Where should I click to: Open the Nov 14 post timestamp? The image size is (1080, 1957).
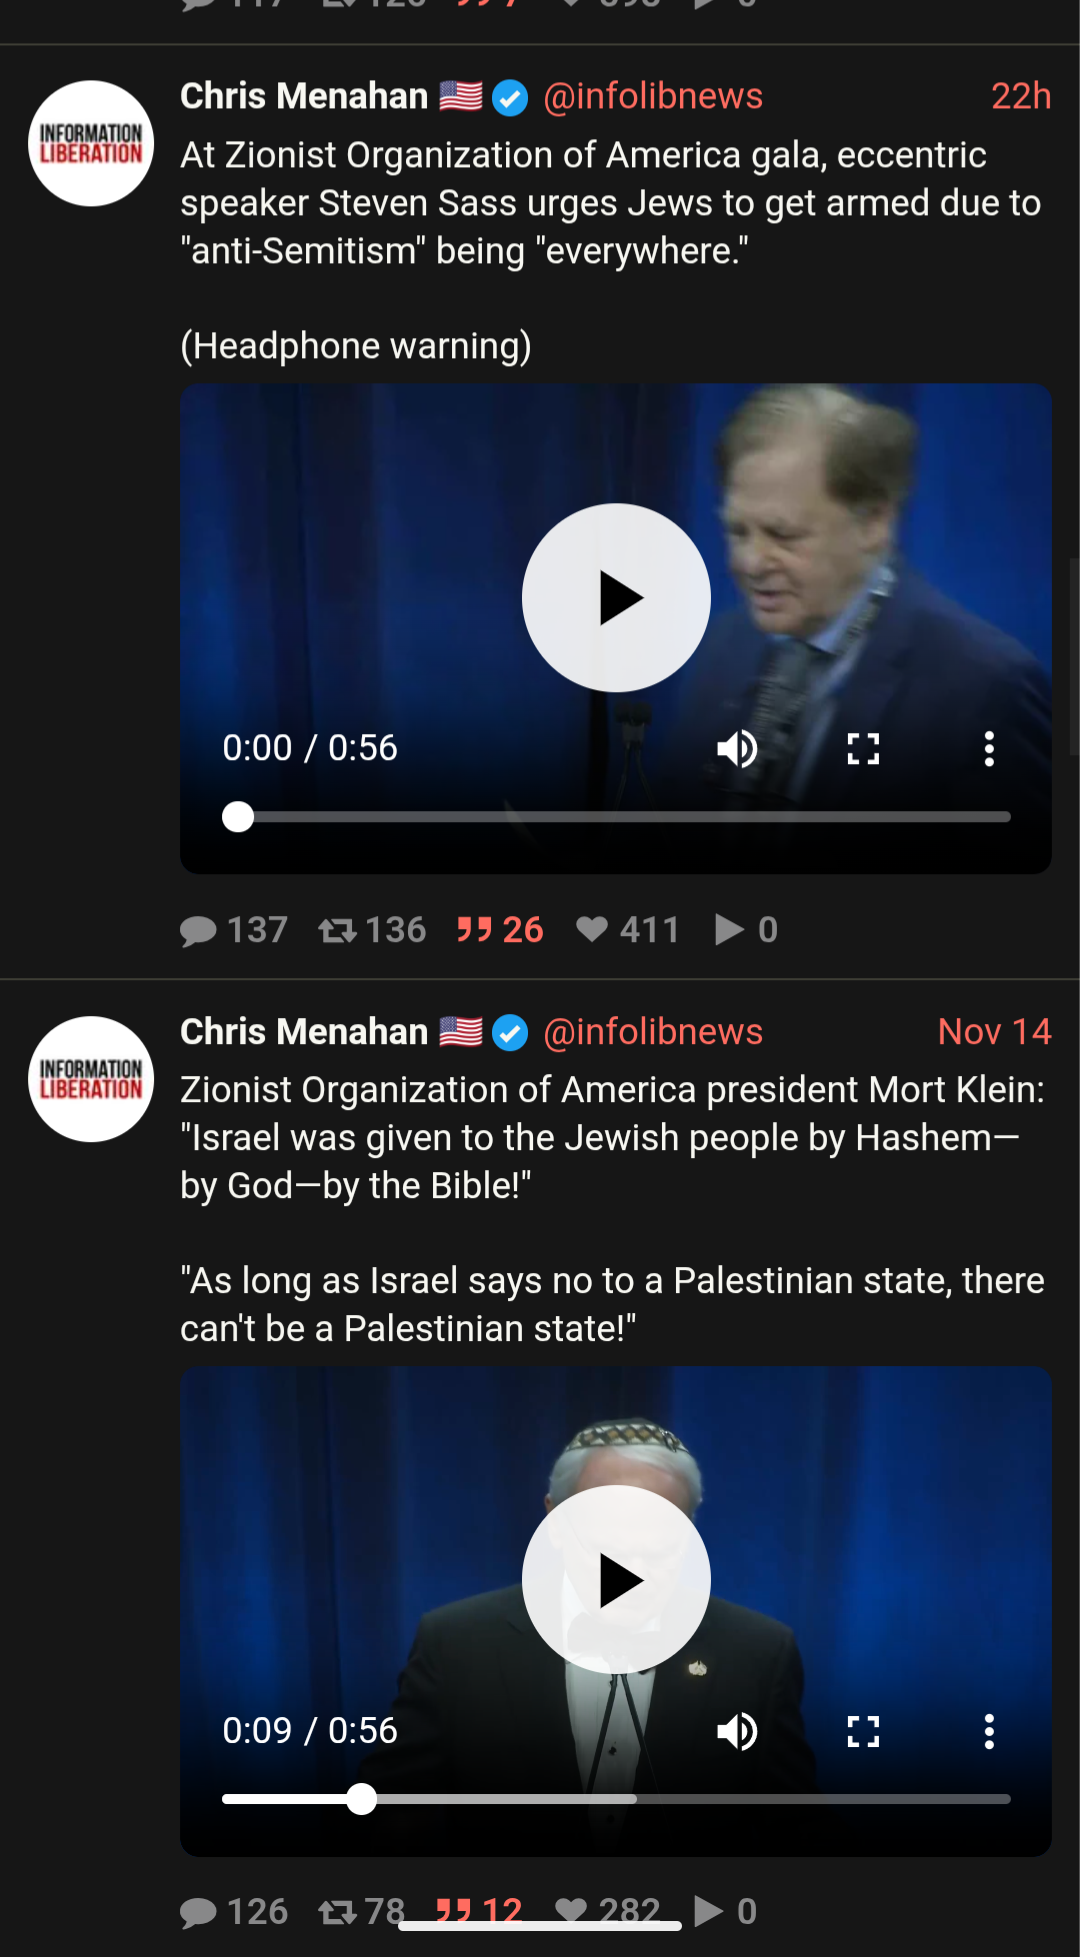point(994,1031)
